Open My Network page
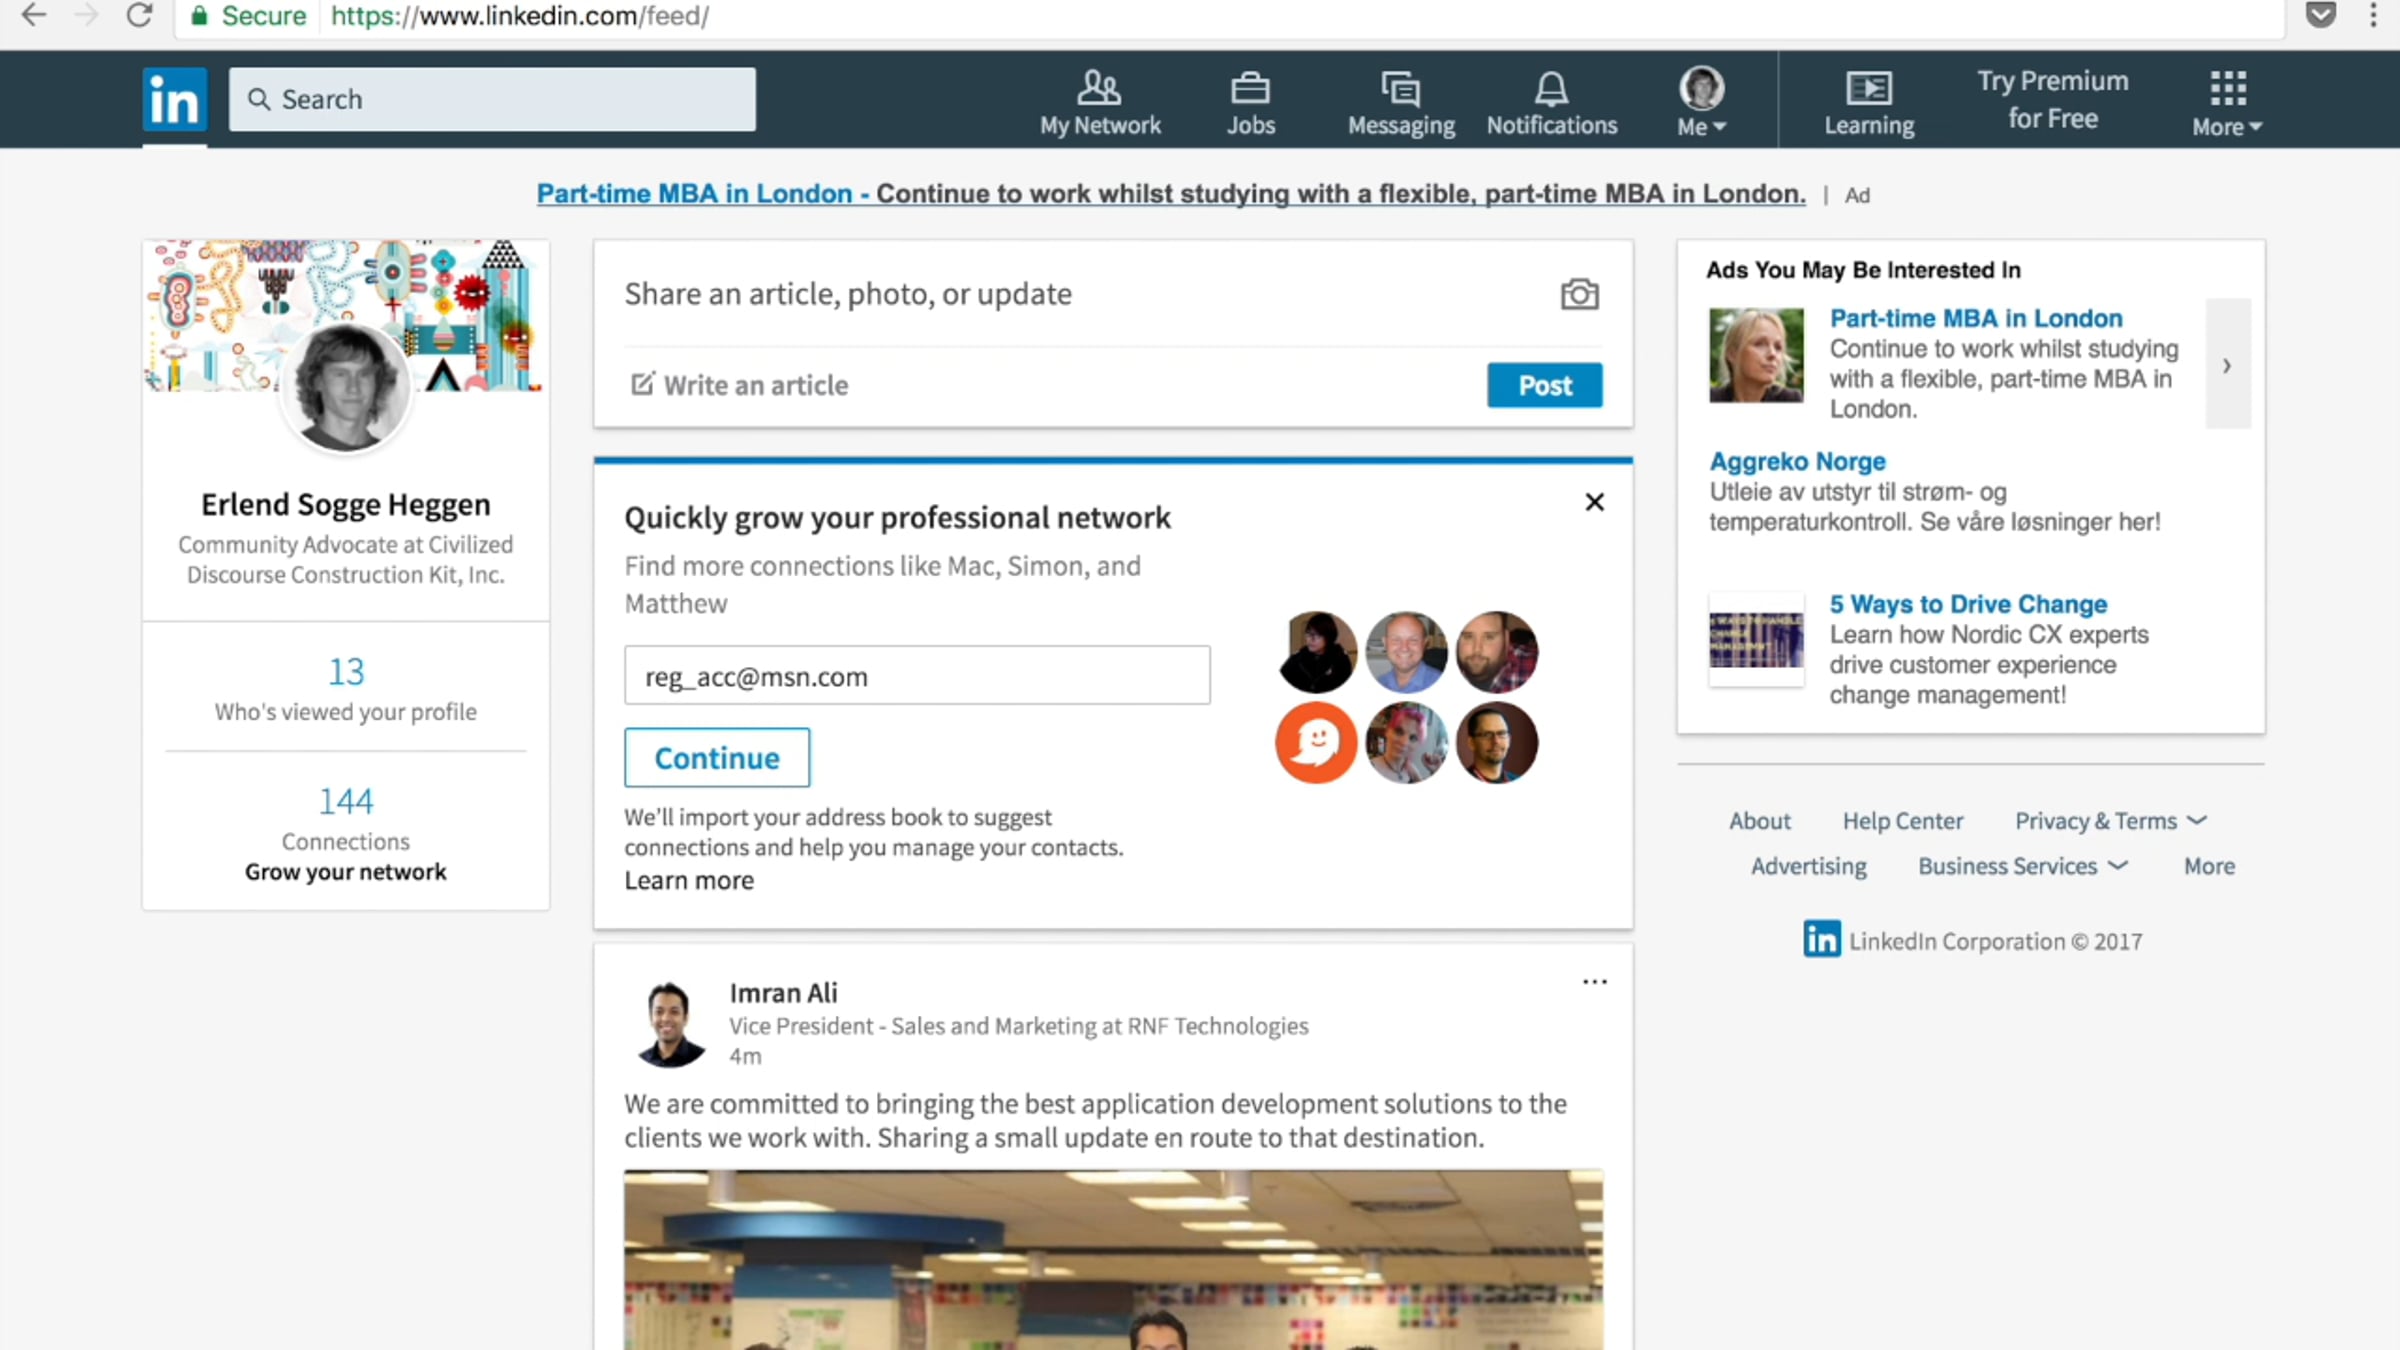Image resolution: width=2400 pixels, height=1350 pixels. pyautogui.click(x=1100, y=103)
